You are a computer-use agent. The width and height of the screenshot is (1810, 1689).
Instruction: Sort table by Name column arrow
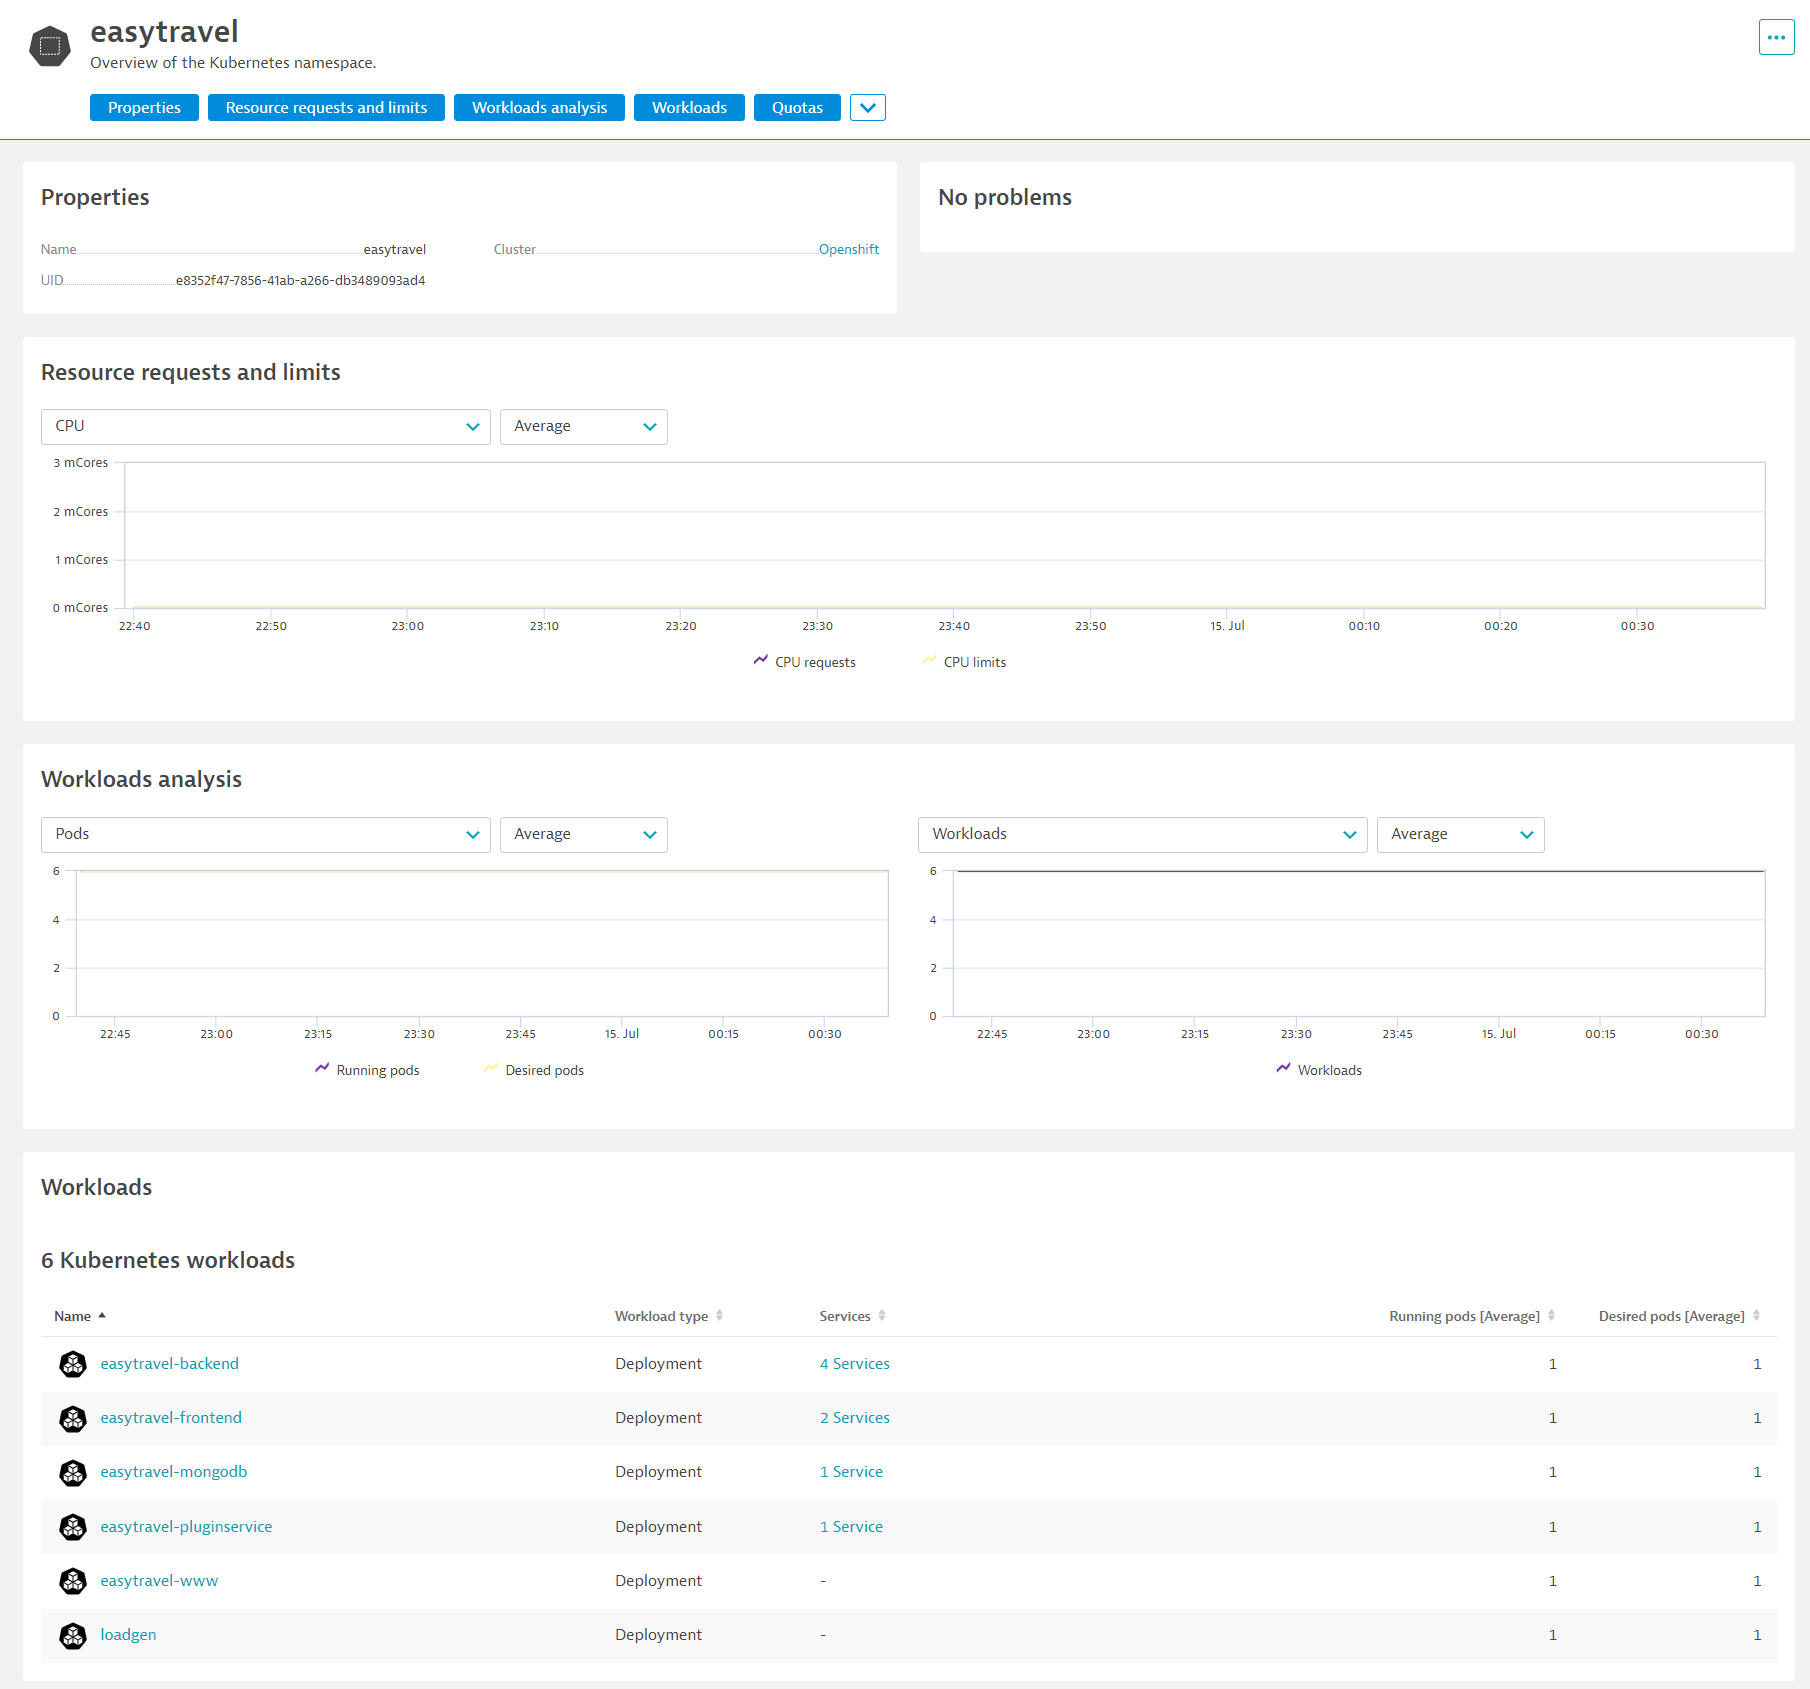tap(102, 1316)
